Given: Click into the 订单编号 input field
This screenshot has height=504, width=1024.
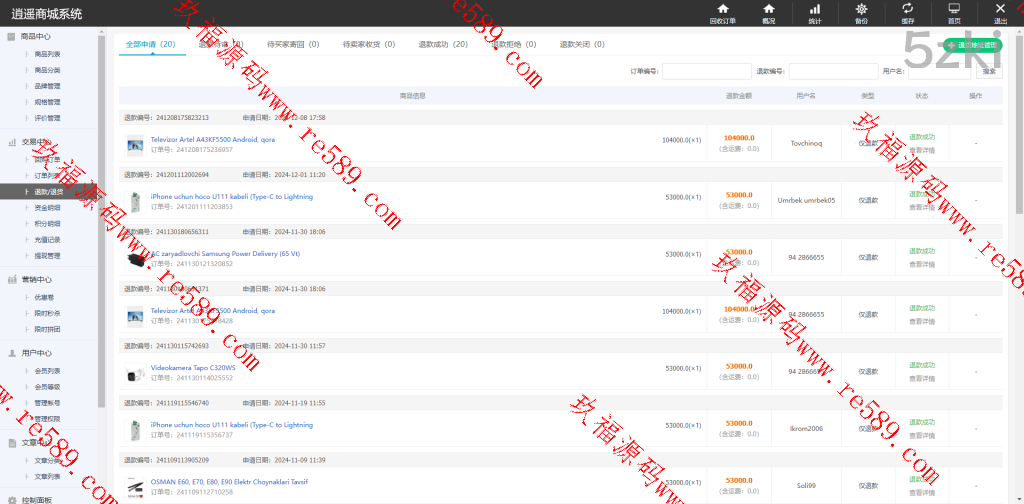Looking at the screenshot, I should (706, 71).
